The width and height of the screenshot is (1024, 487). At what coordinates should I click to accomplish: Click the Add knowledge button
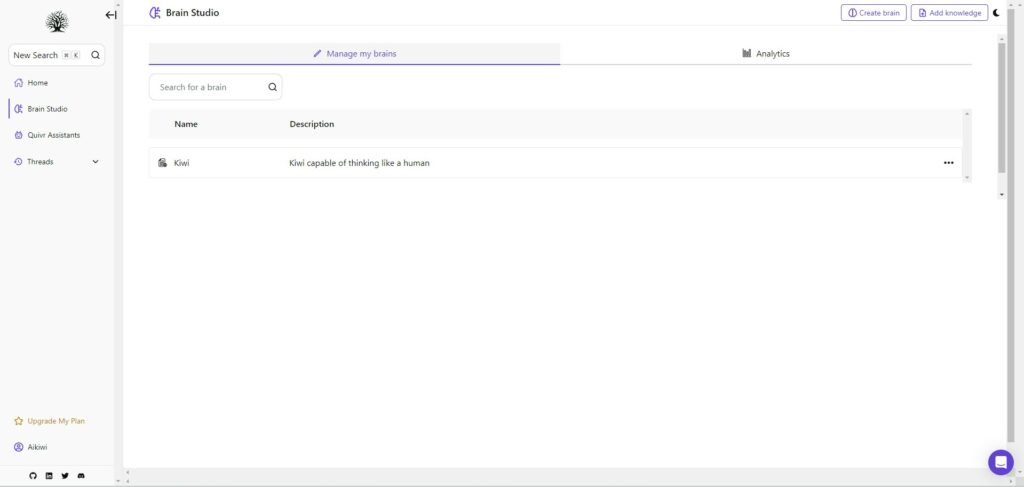pos(949,13)
